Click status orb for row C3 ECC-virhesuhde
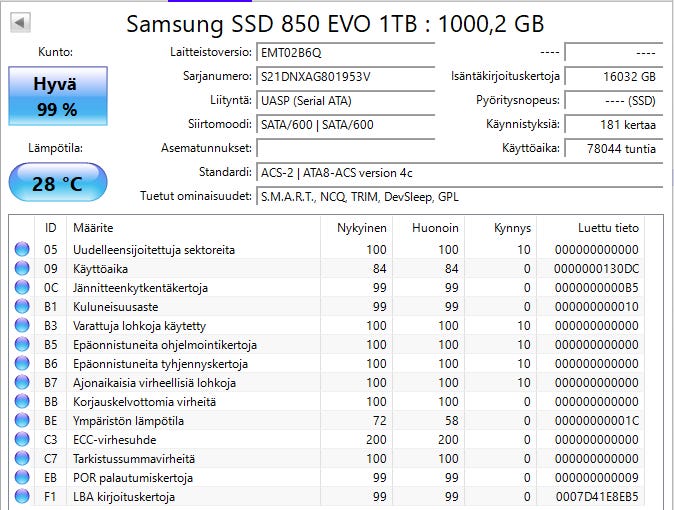Viewport: 674px width, 510px height. (x=22, y=439)
